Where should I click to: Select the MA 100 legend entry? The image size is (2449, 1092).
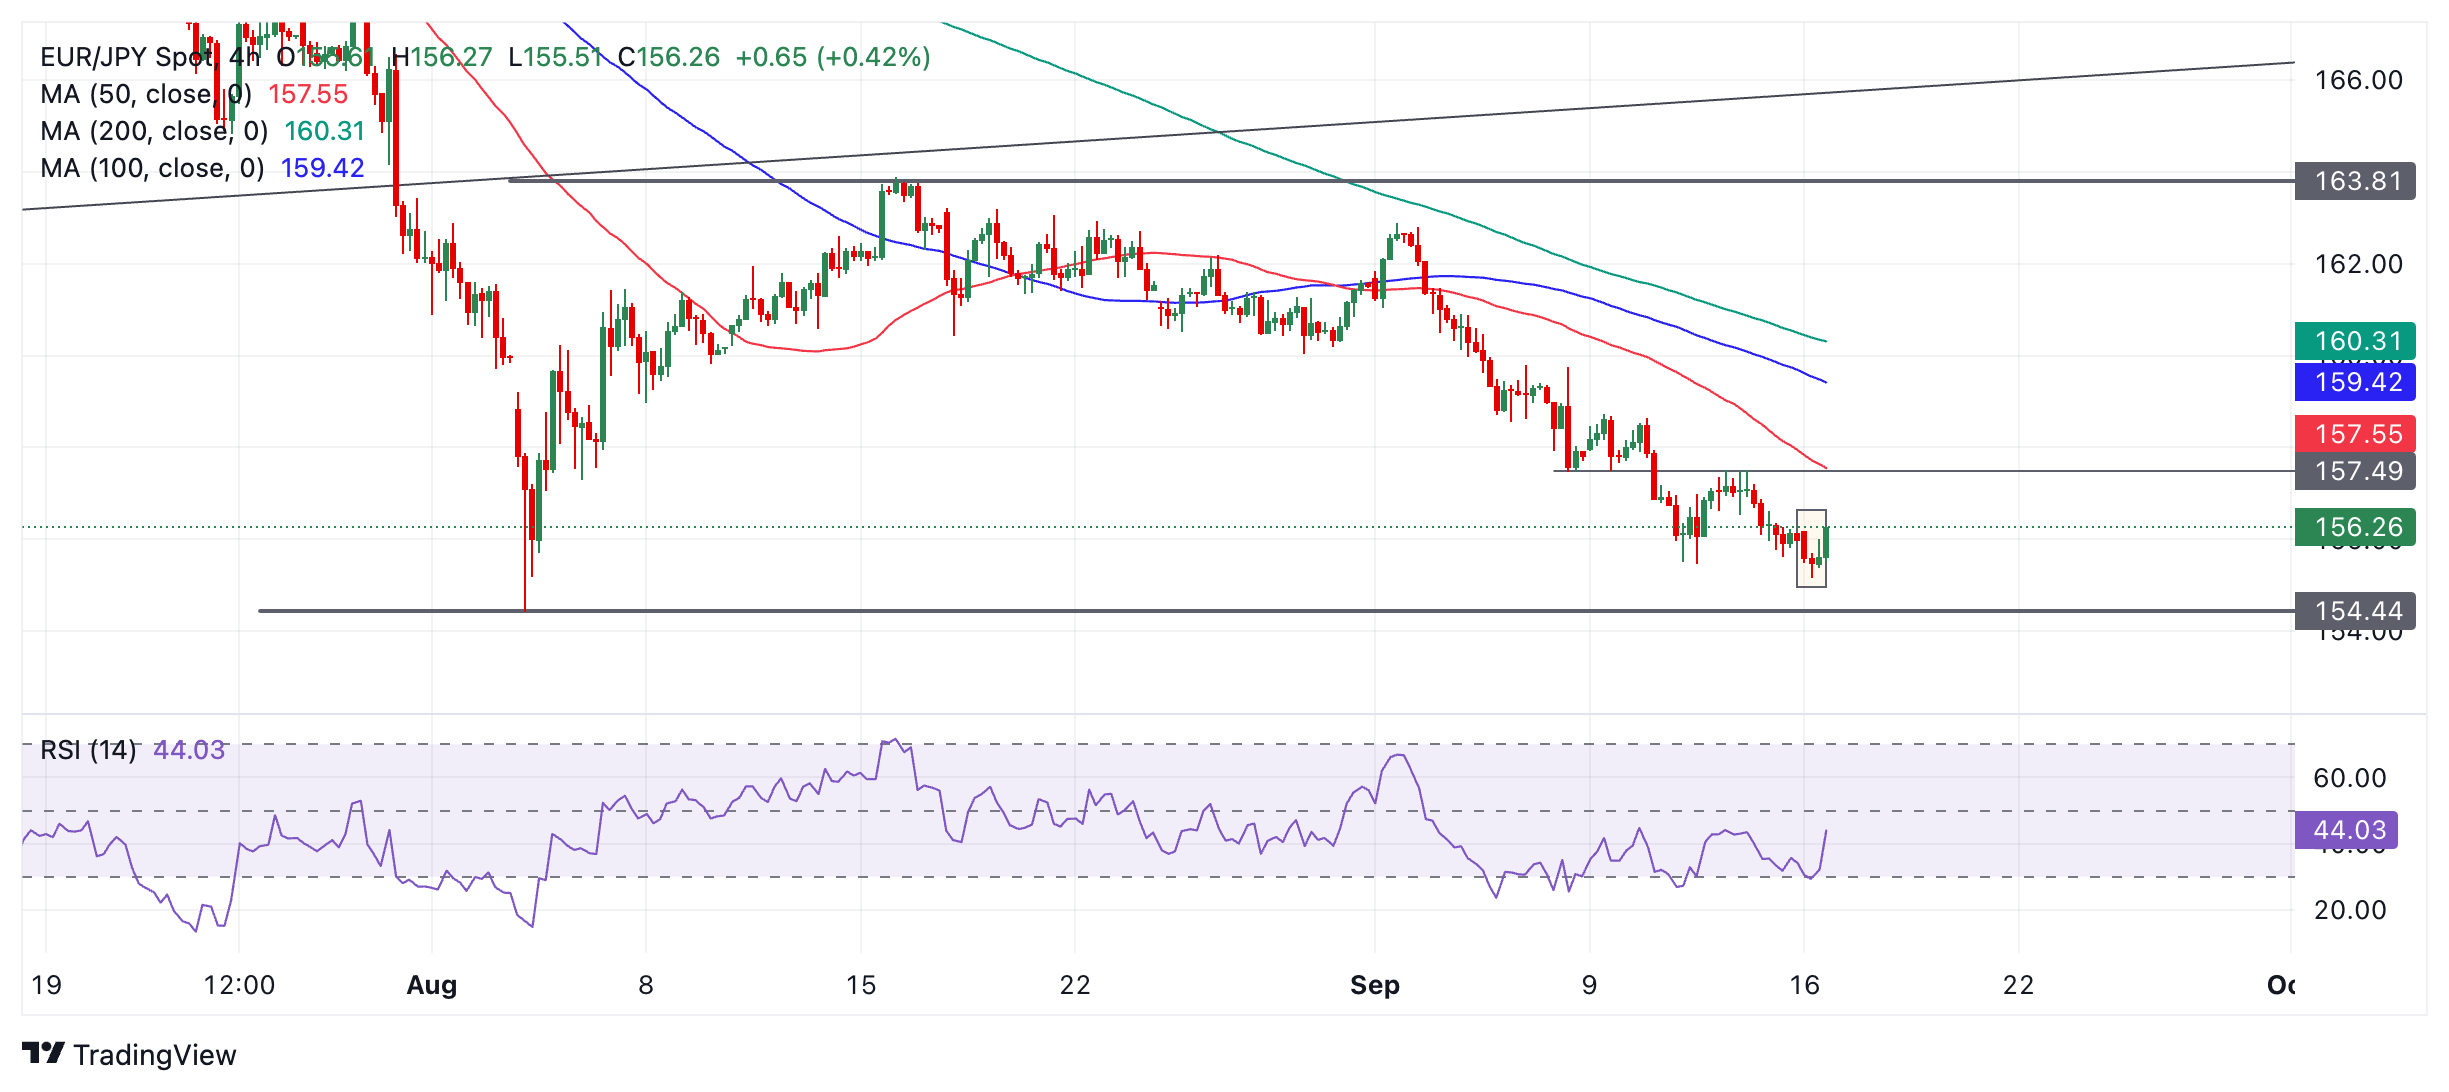pyautogui.click(x=202, y=168)
